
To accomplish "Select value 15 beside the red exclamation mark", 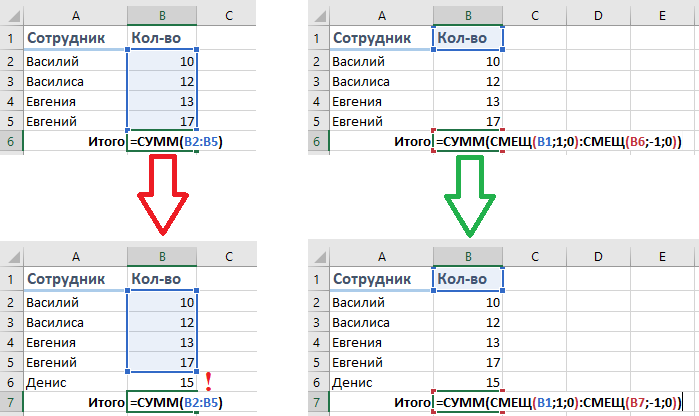I will [x=162, y=382].
